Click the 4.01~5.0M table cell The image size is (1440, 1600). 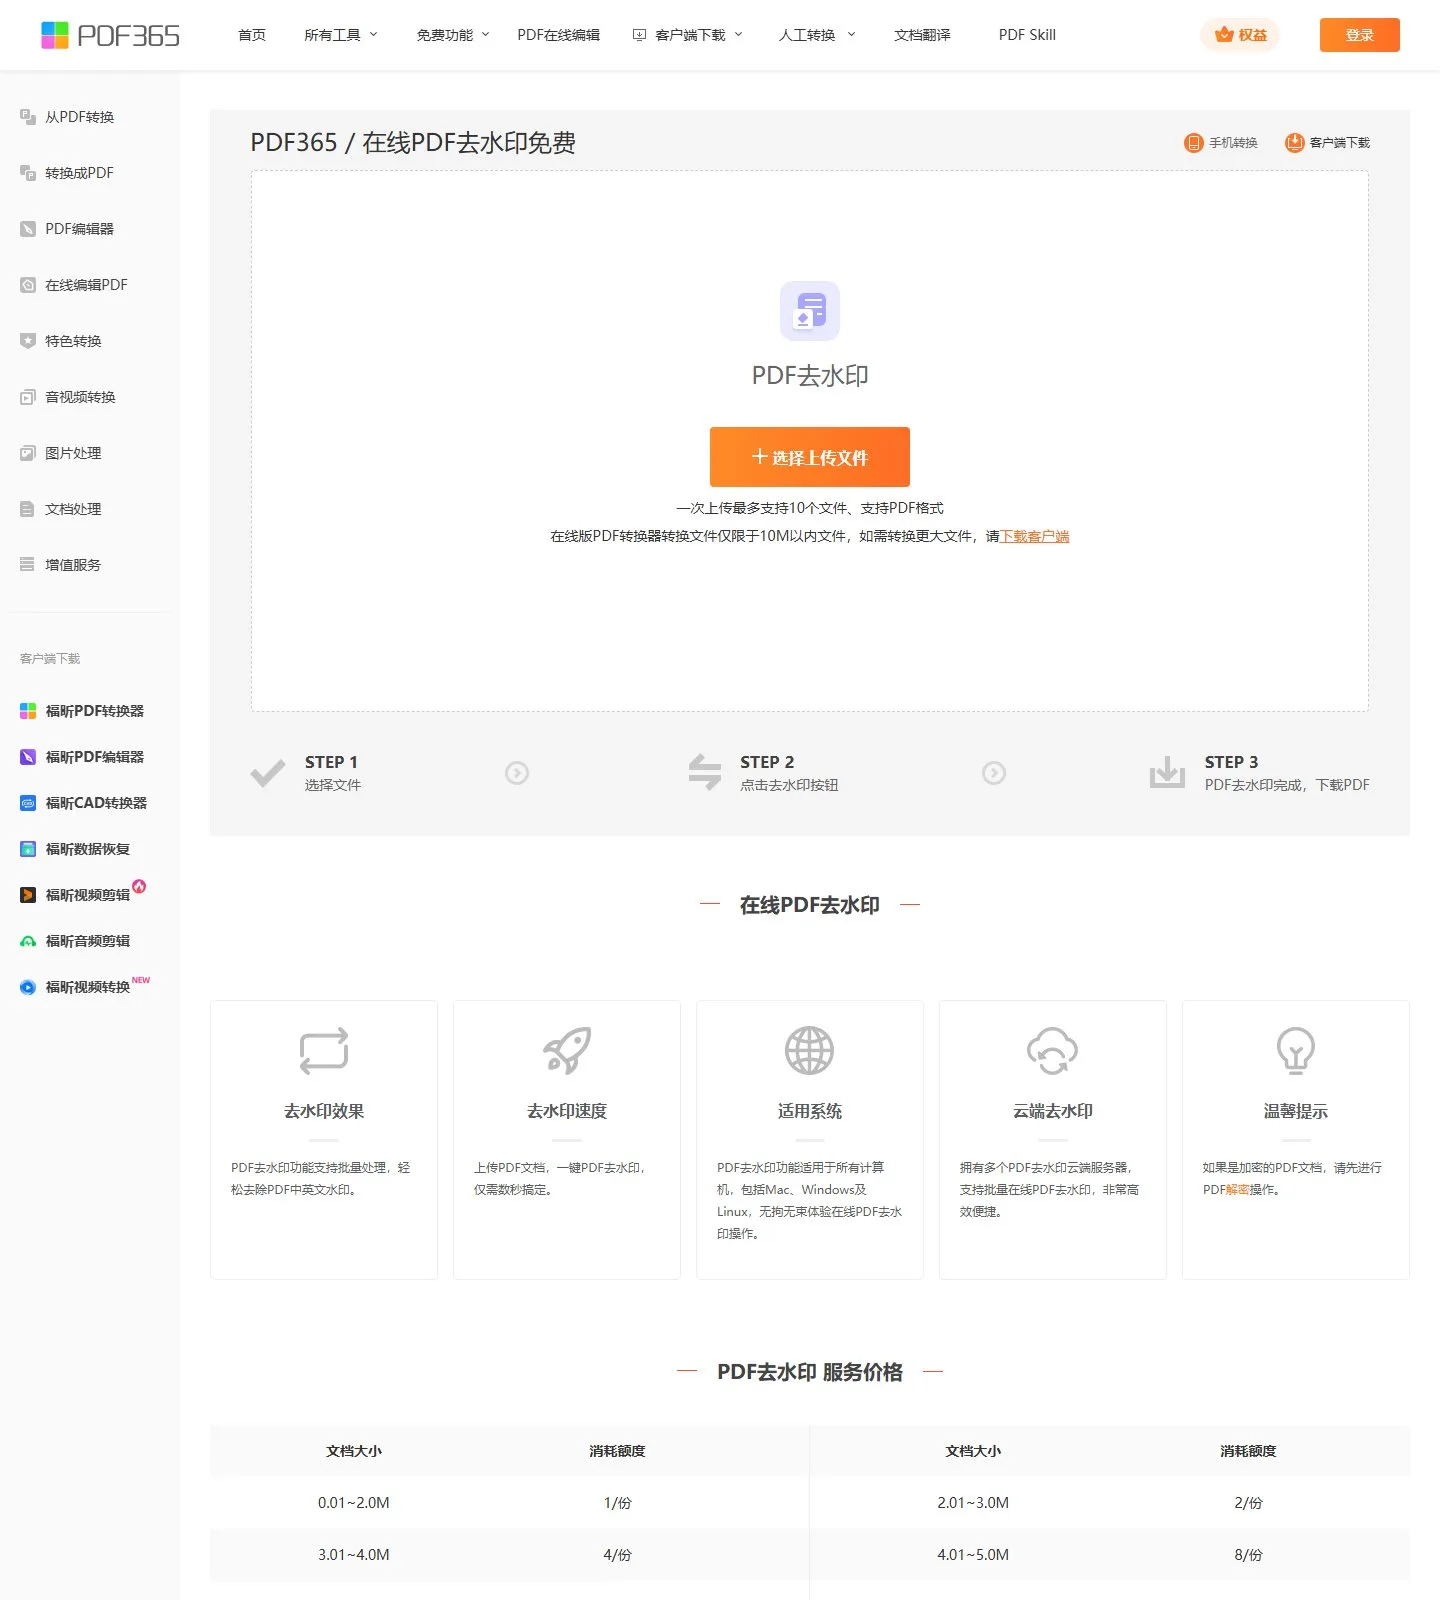click(973, 1555)
